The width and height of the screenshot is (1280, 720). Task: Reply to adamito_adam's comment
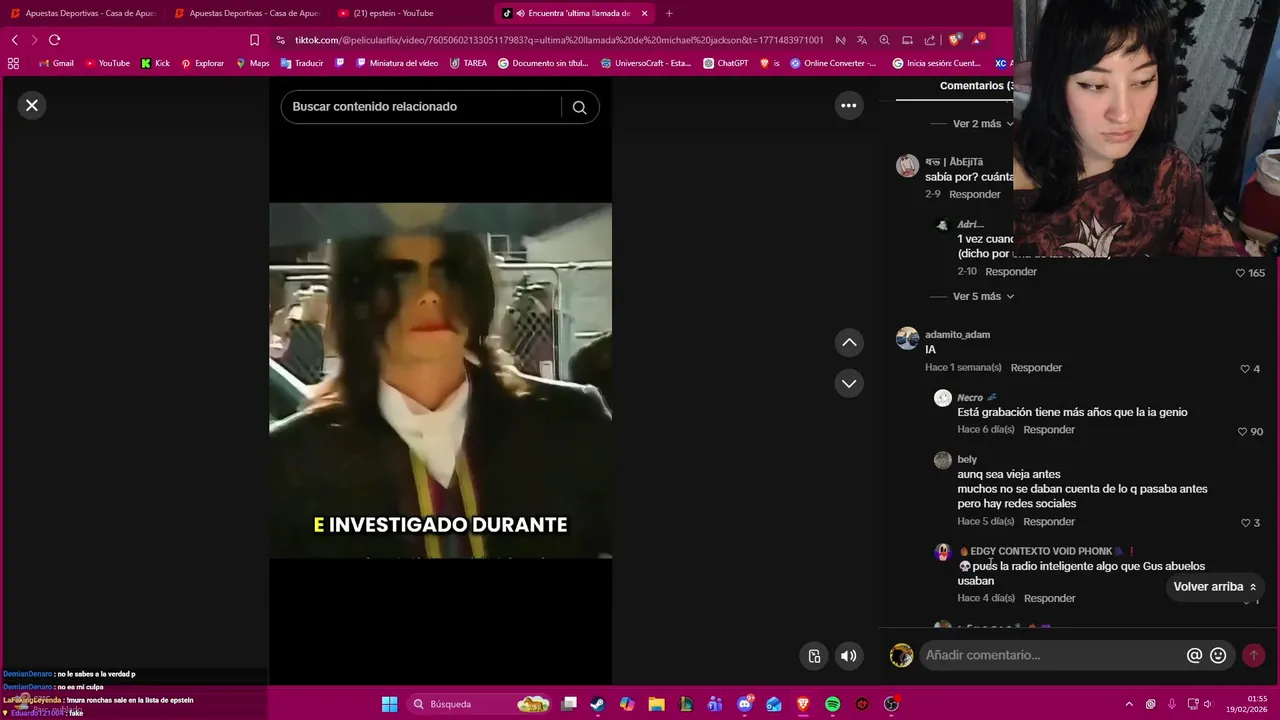click(1036, 368)
